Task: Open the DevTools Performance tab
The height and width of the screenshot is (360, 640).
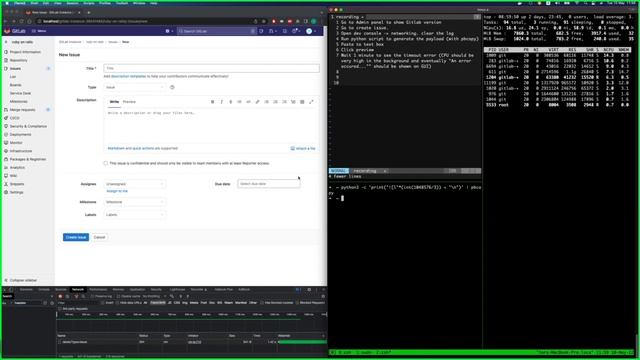Action: pyautogui.click(x=98, y=289)
